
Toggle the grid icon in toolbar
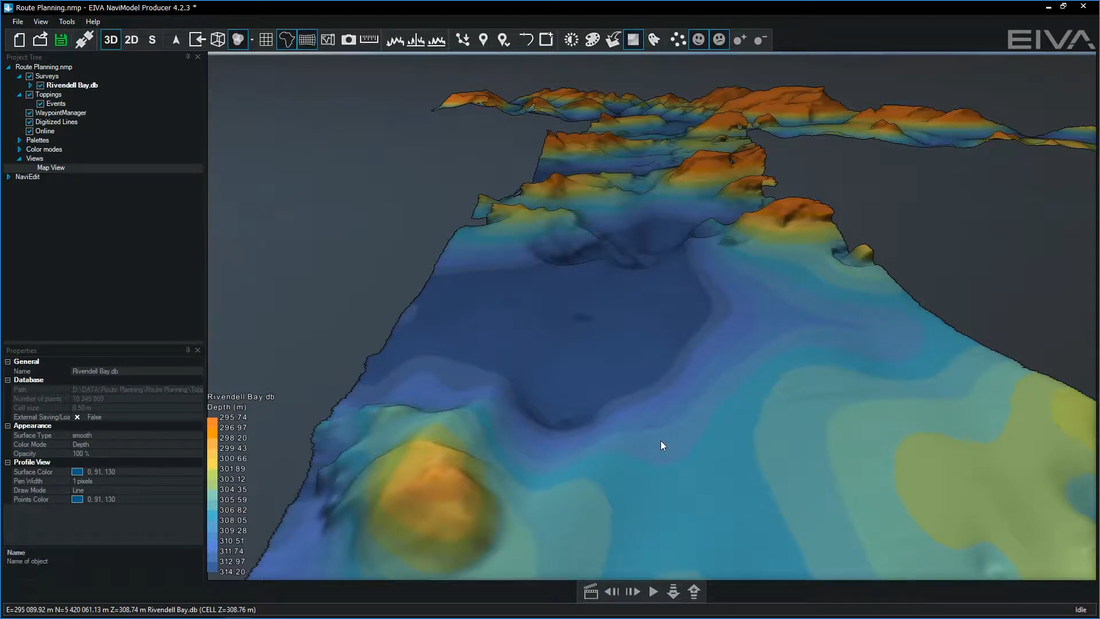pyautogui.click(x=266, y=40)
